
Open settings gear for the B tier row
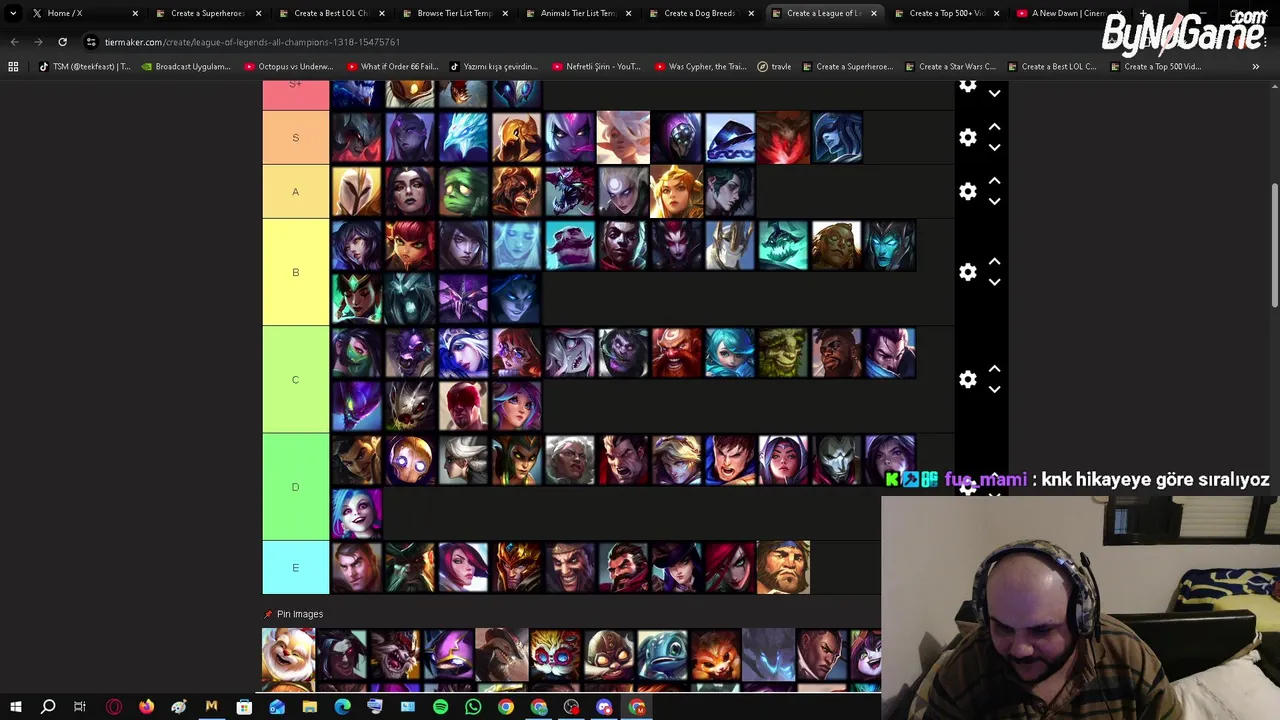coord(967,272)
